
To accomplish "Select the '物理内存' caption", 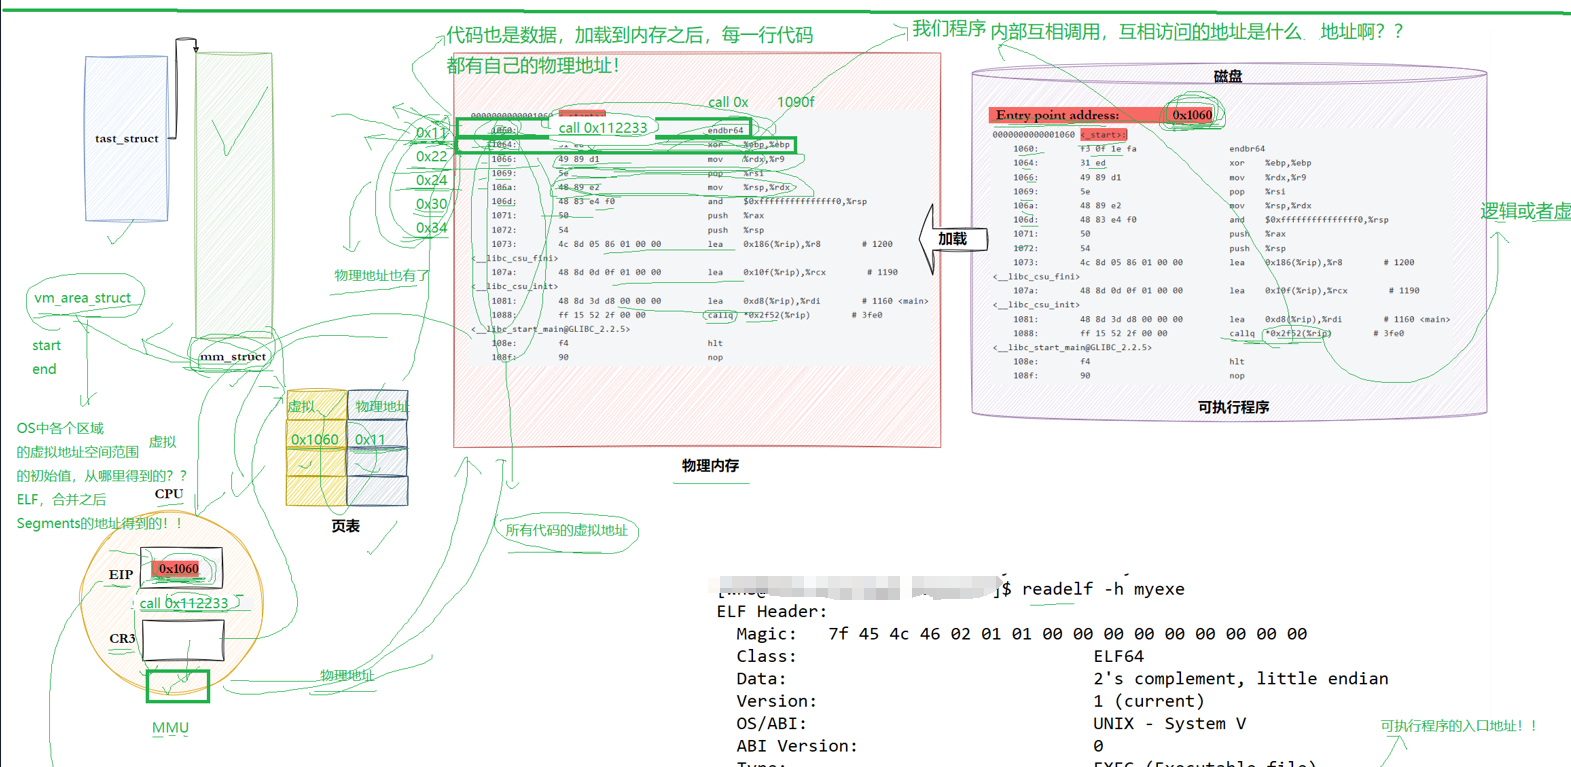I will click(x=710, y=466).
